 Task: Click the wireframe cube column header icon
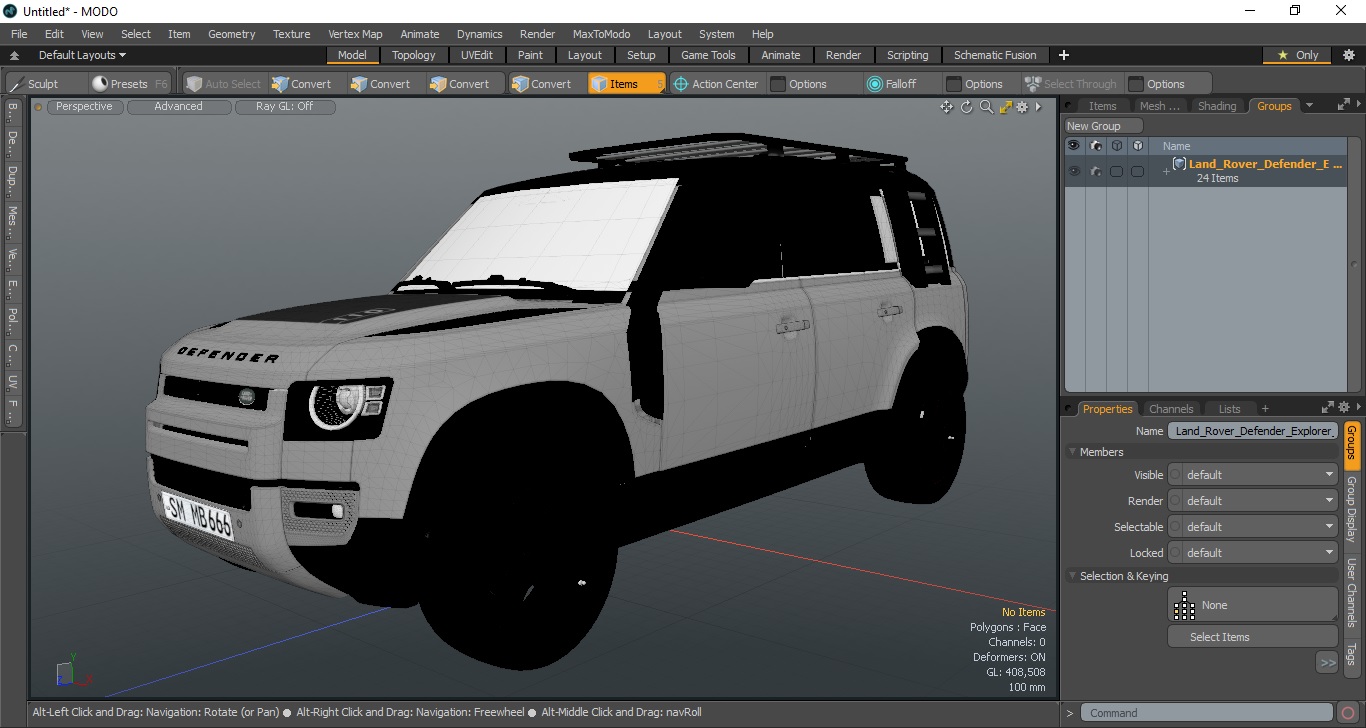click(1117, 146)
